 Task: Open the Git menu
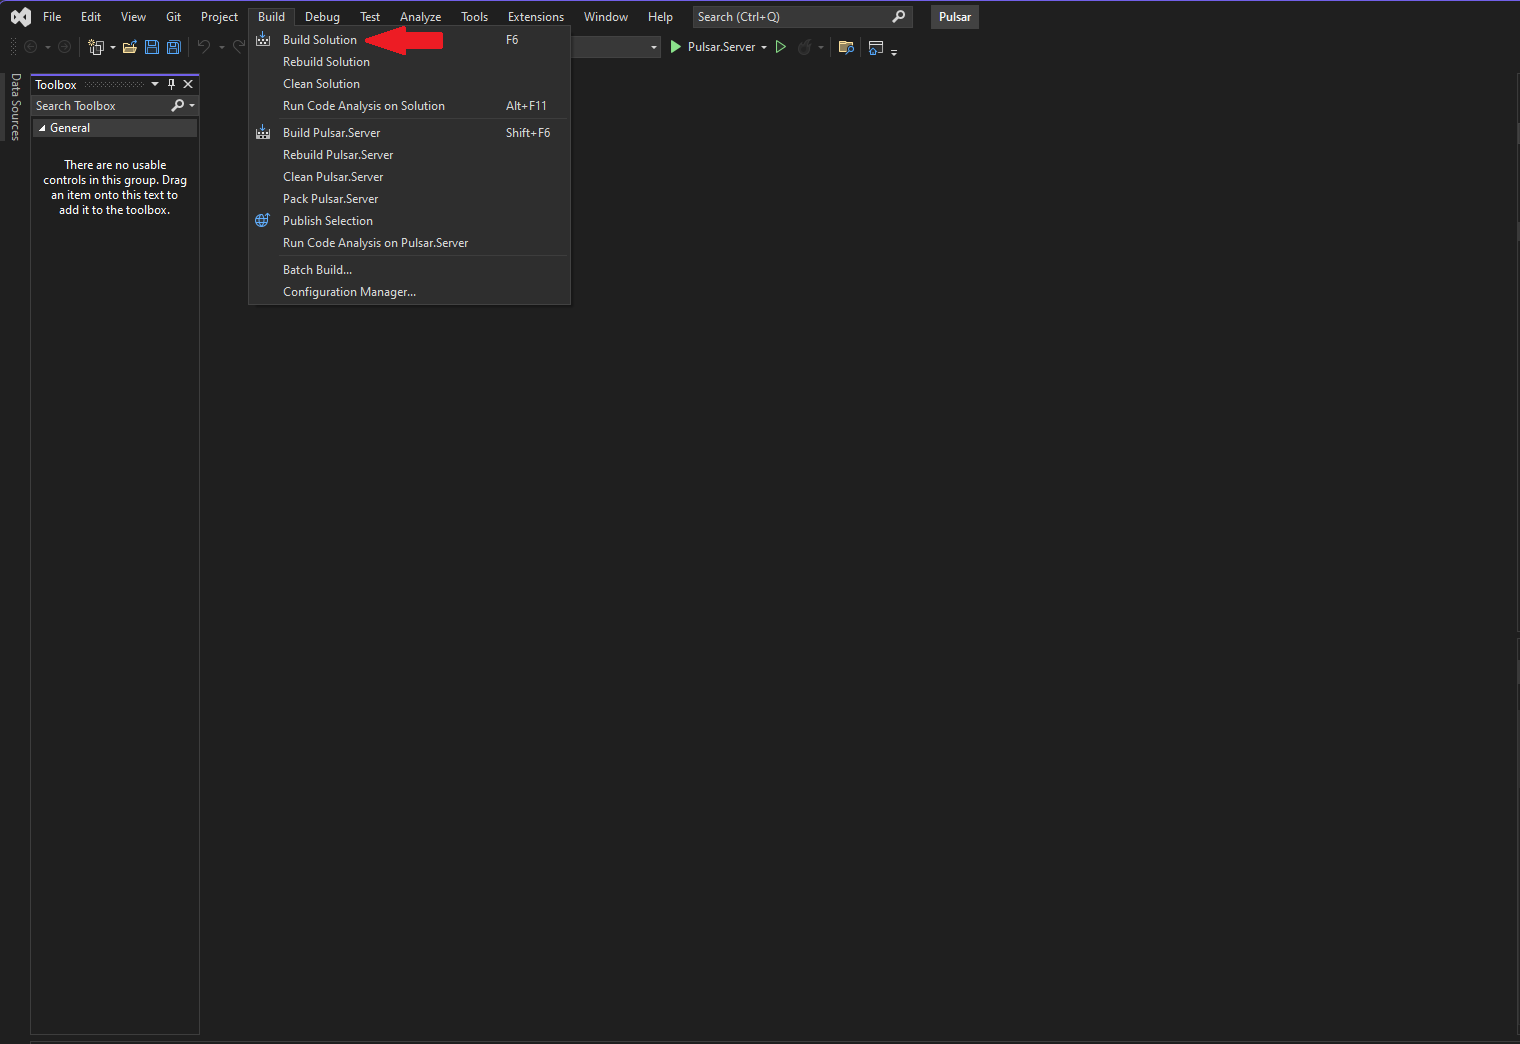173,17
